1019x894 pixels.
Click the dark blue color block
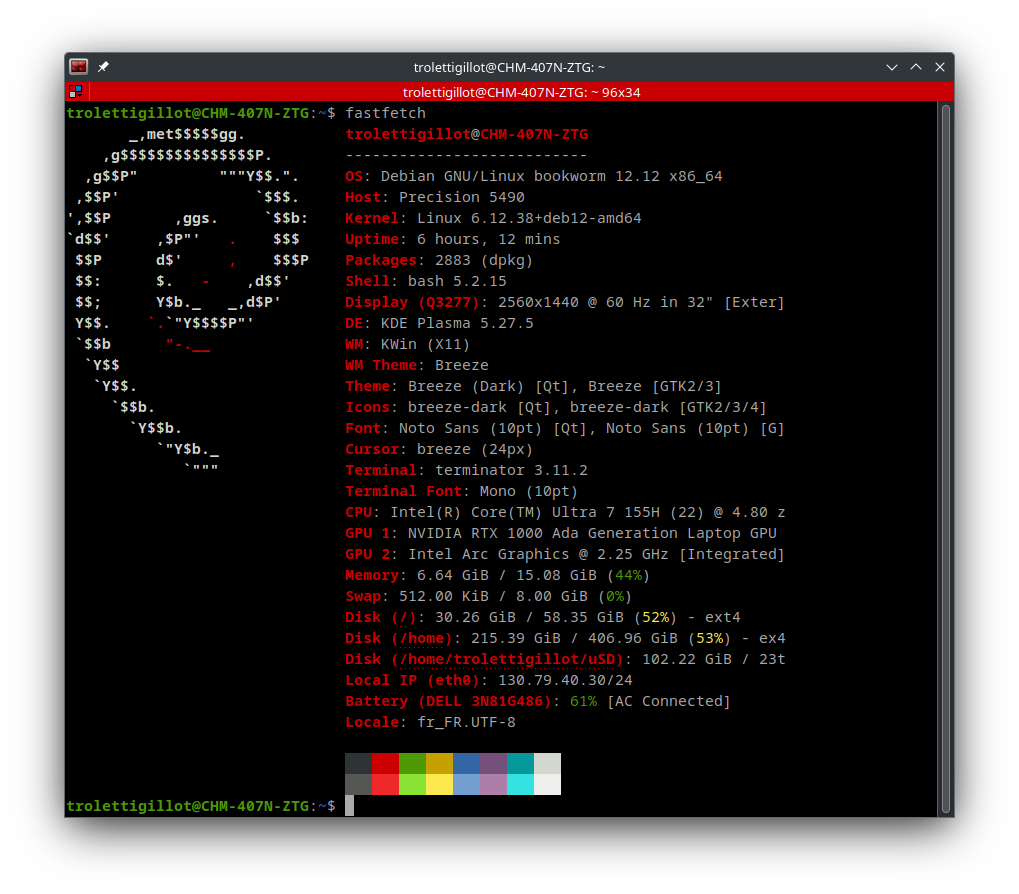466,763
